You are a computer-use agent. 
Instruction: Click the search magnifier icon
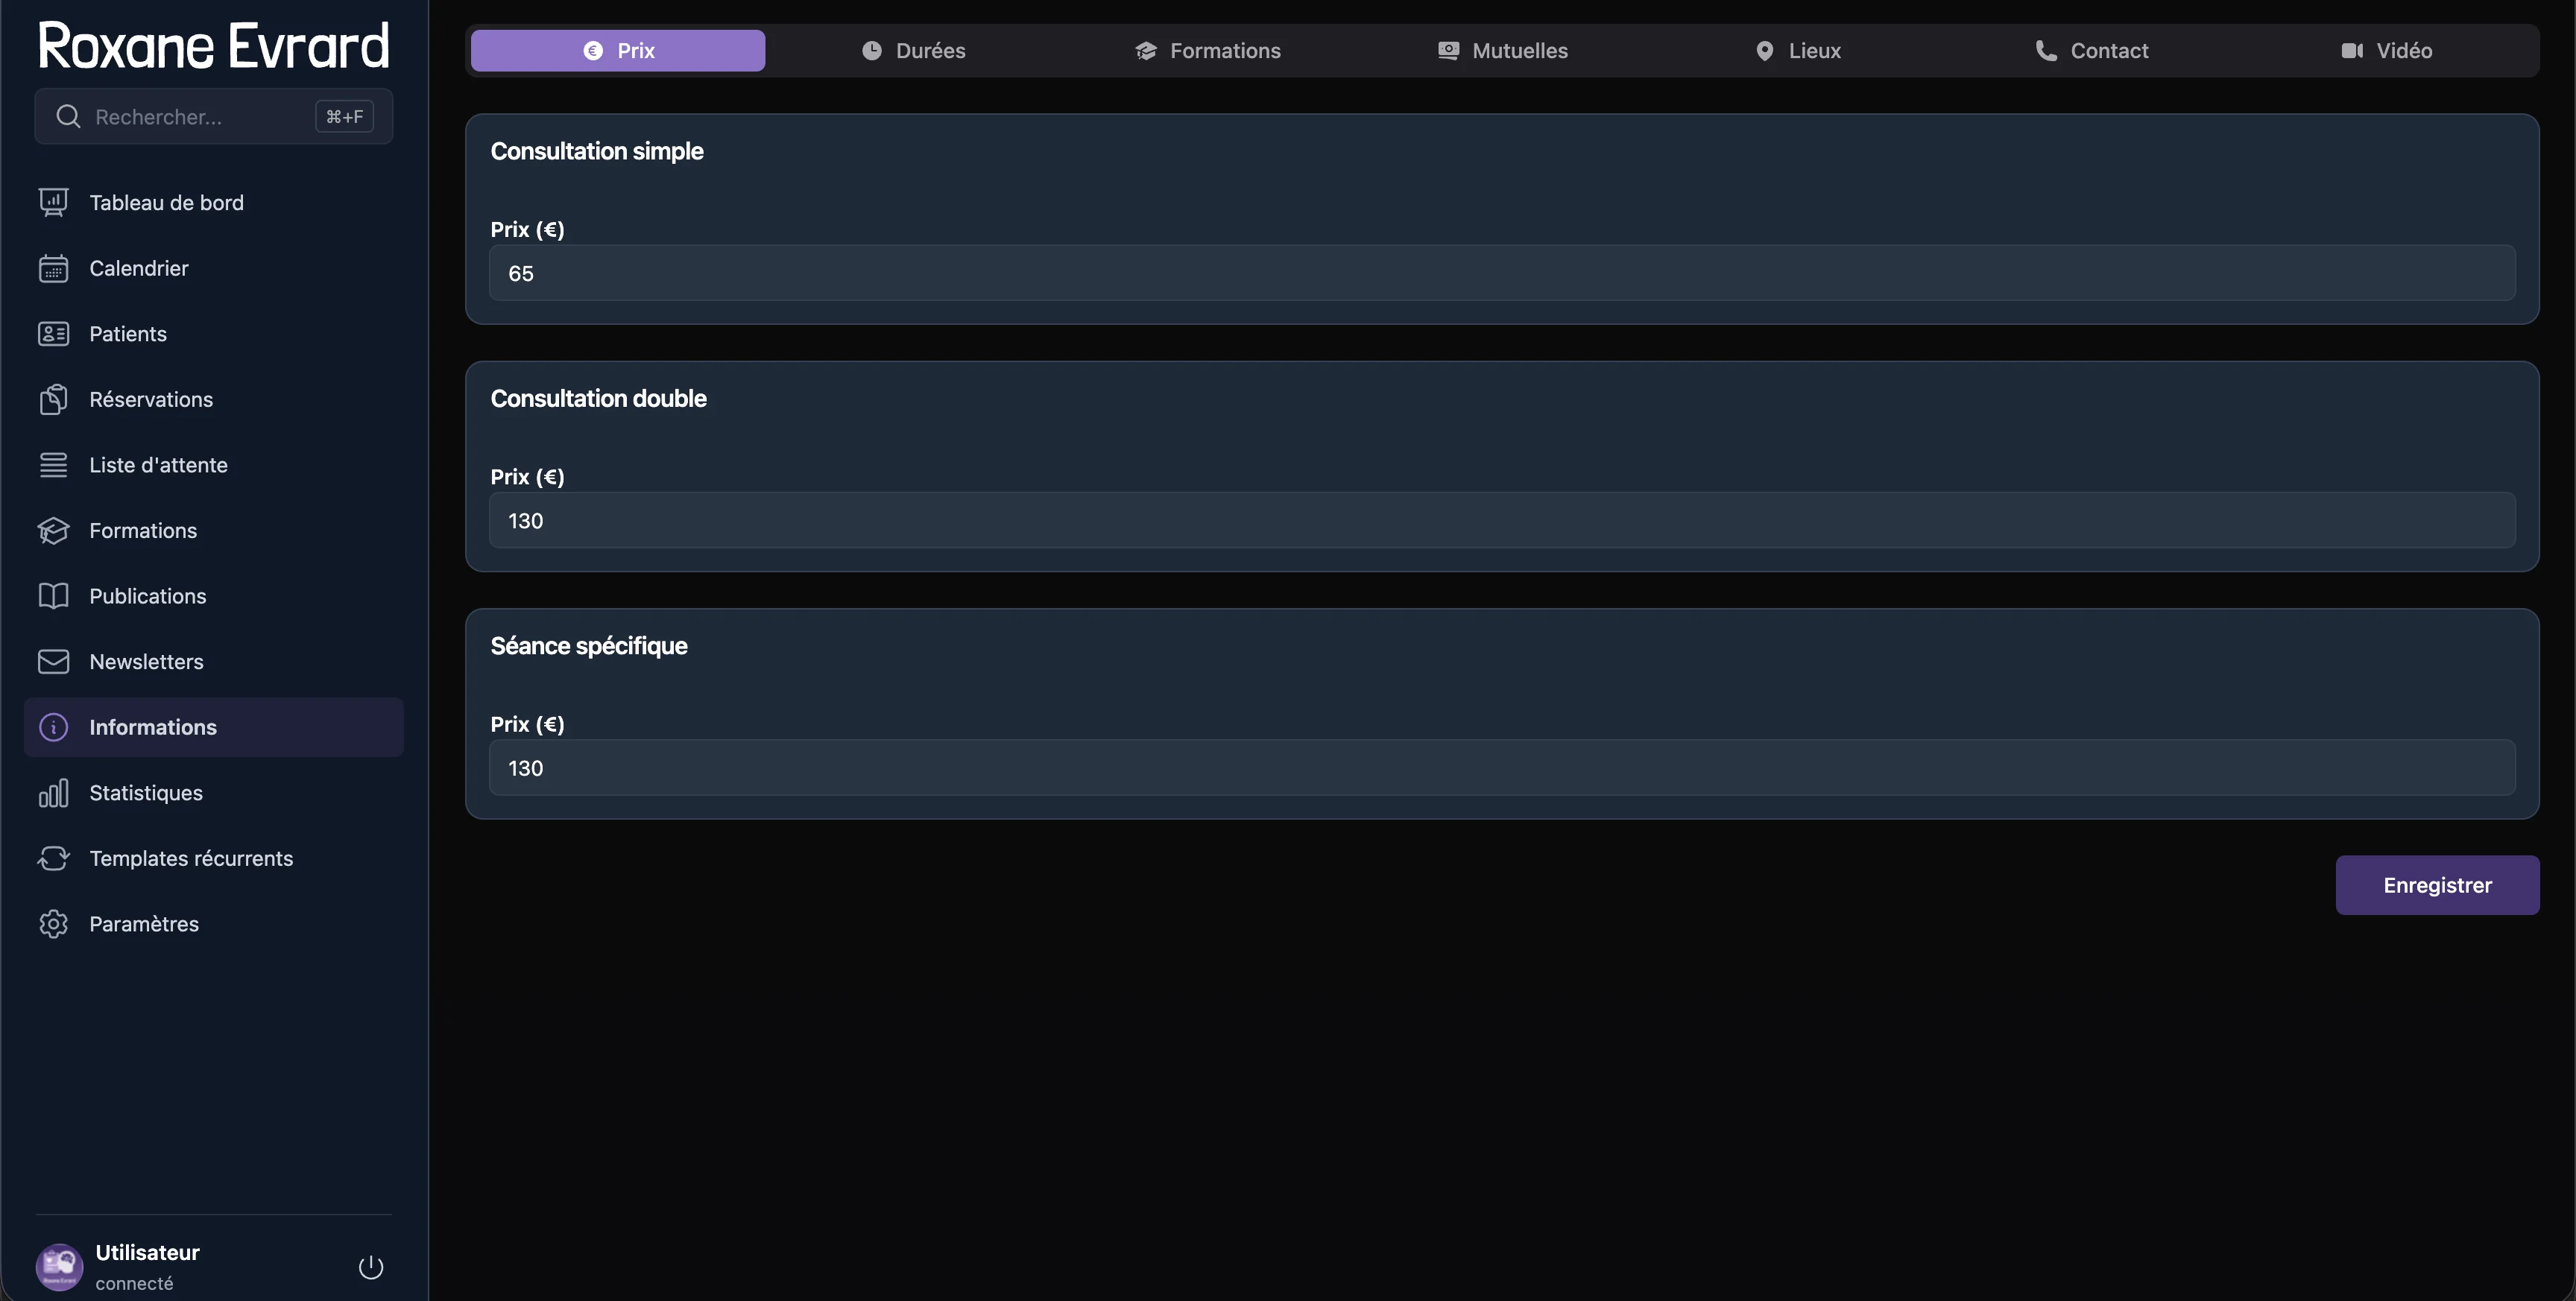pyautogui.click(x=66, y=116)
